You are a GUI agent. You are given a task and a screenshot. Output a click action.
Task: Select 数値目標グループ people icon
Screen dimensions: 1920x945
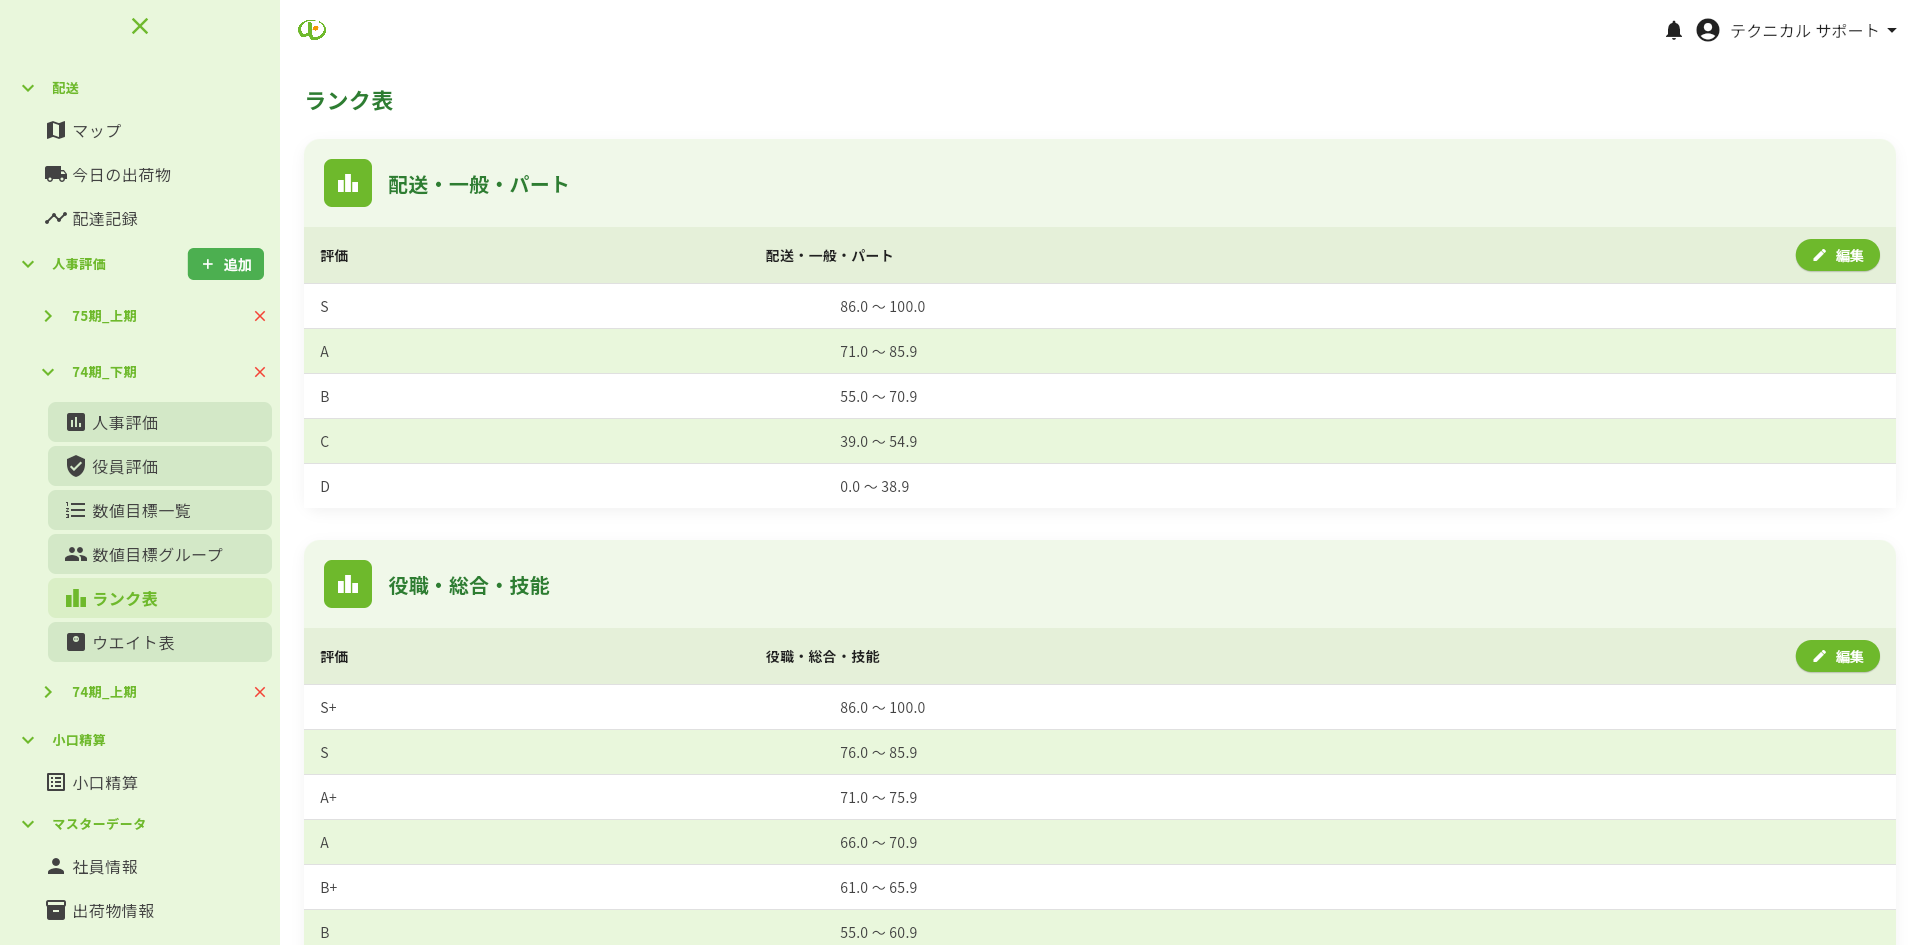(75, 554)
